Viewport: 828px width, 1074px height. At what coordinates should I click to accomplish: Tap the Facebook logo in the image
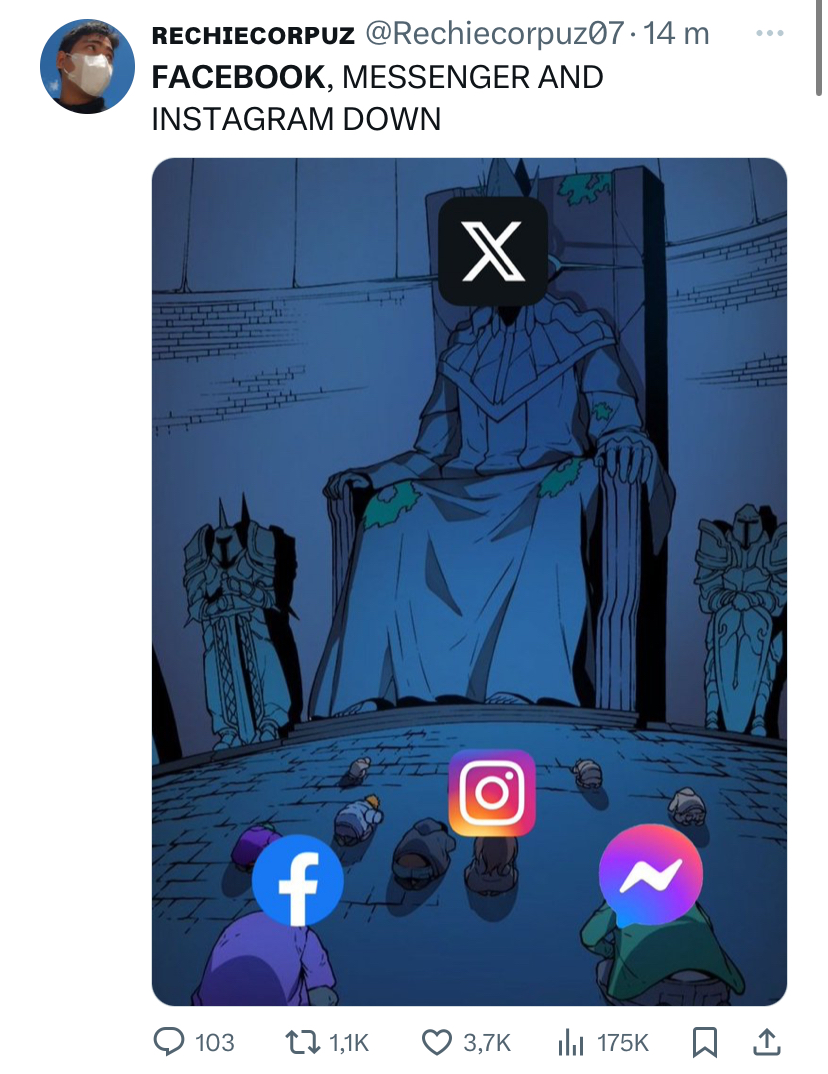coord(297,880)
